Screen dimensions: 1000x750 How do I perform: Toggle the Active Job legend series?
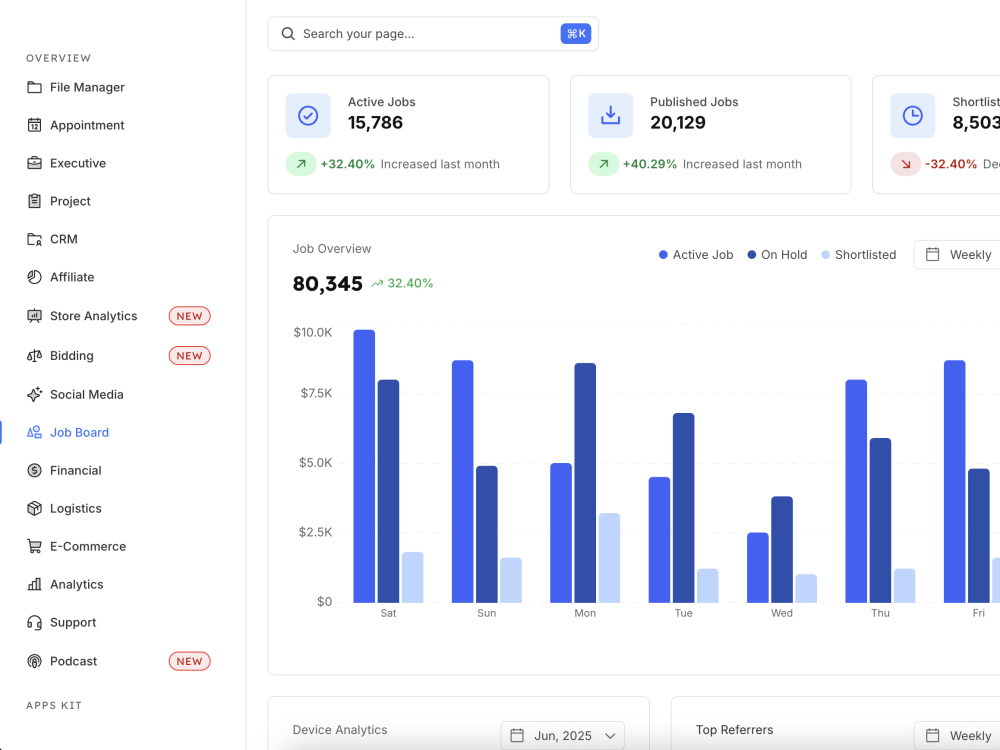[696, 254]
